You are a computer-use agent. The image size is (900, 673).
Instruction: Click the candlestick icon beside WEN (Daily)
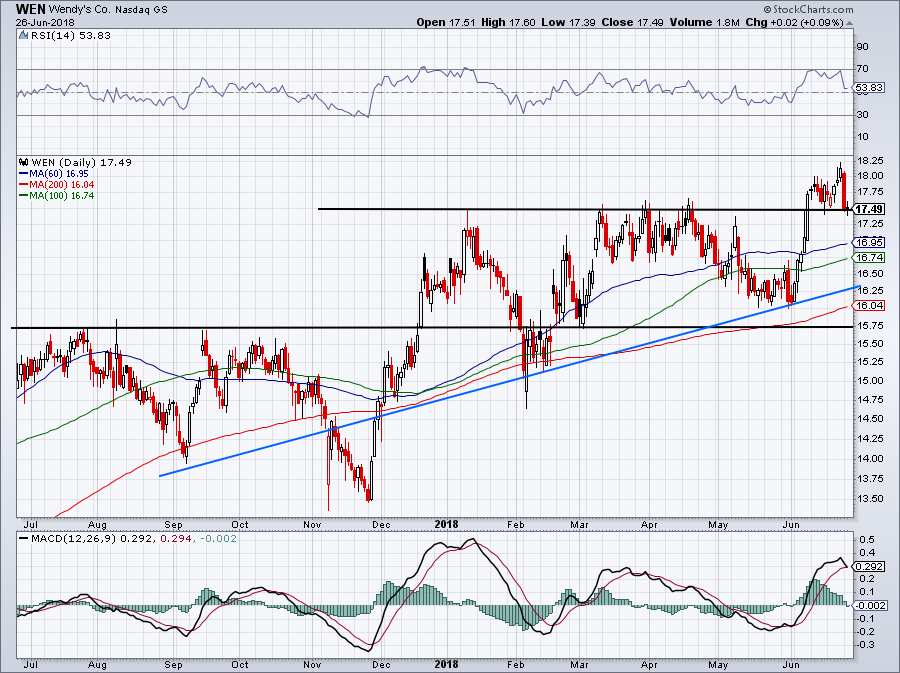pos(24,162)
